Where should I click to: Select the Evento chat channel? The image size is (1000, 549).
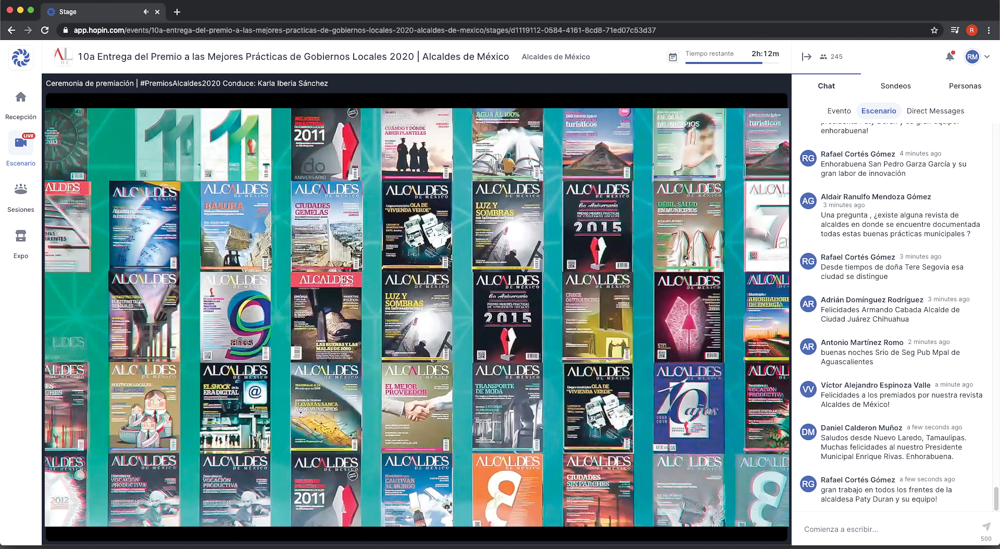(x=839, y=111)
